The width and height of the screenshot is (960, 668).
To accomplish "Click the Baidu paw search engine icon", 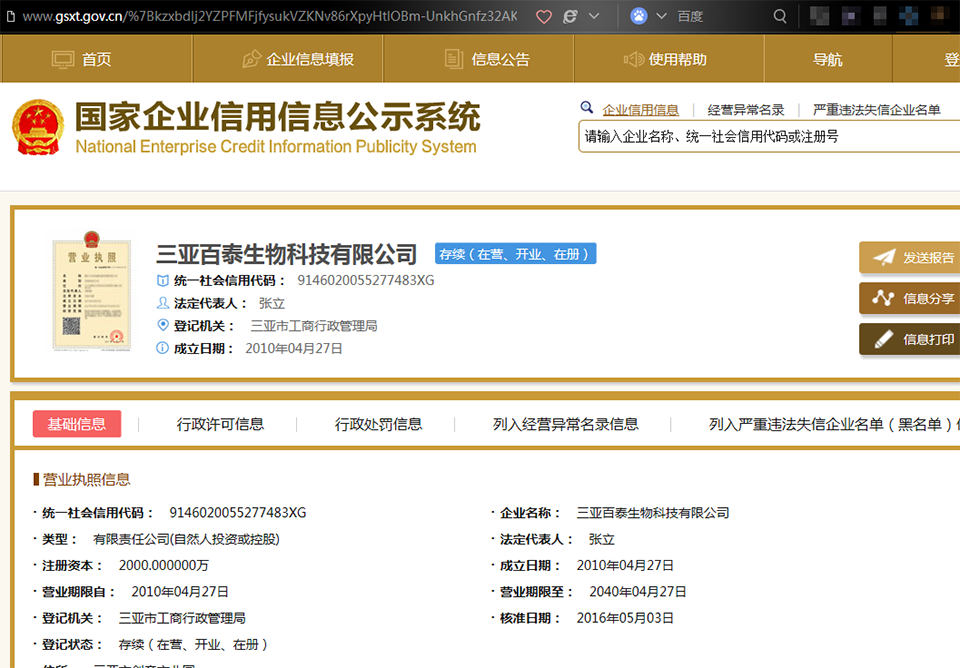I will (639, 16).
